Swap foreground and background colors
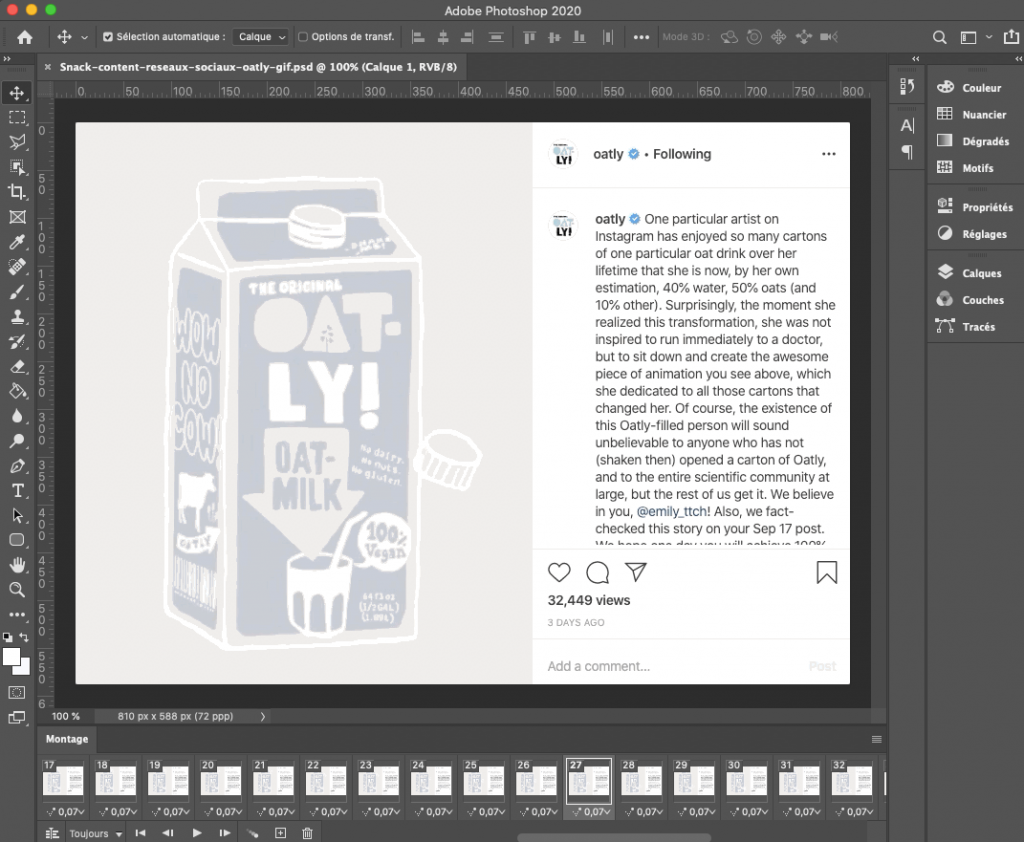This screenshot has width=1024, height=842. [24, 637]
